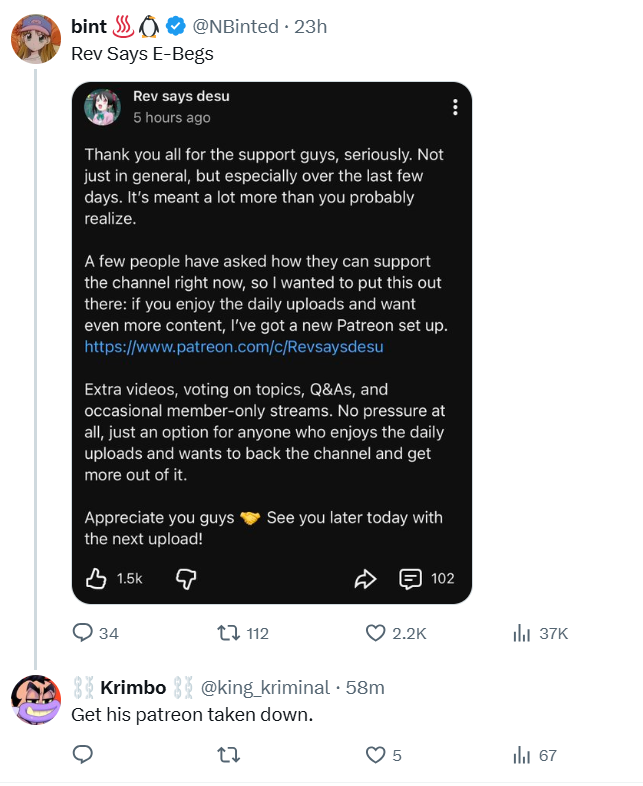Retweet bint's Rev Says E-Begs post
This screenshot has width=643, height=786.
click(228, 633)
